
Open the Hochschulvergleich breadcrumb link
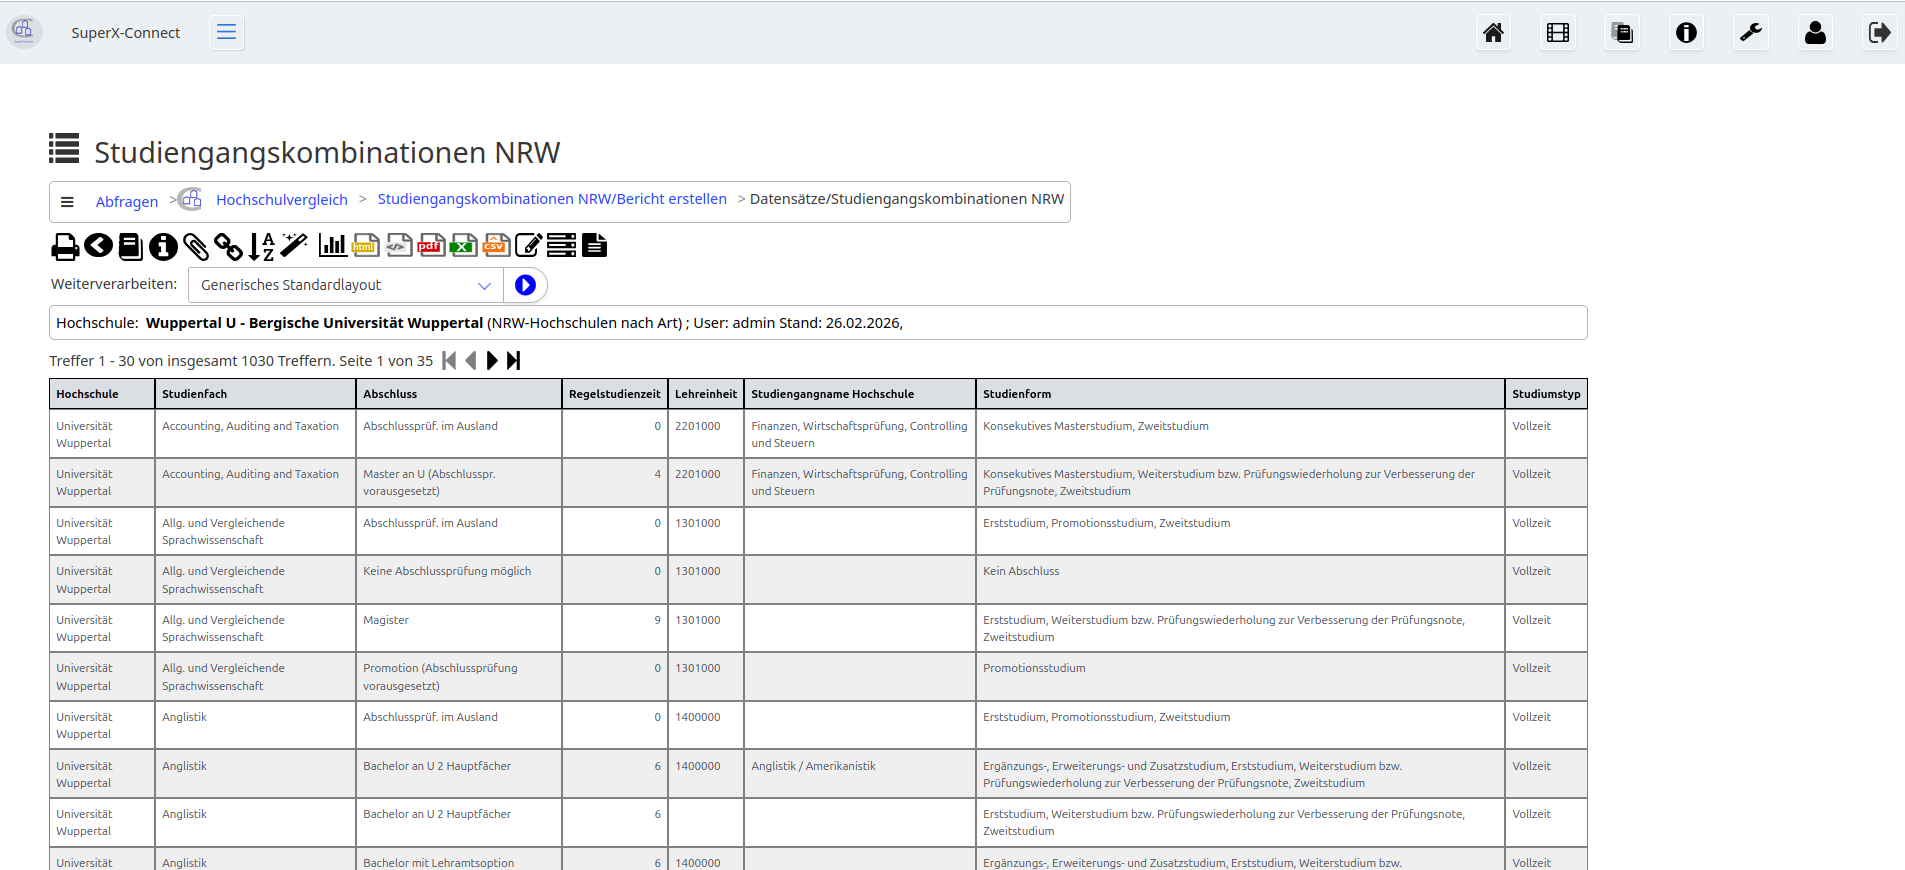pyautogui.click(x=281, y=200)
